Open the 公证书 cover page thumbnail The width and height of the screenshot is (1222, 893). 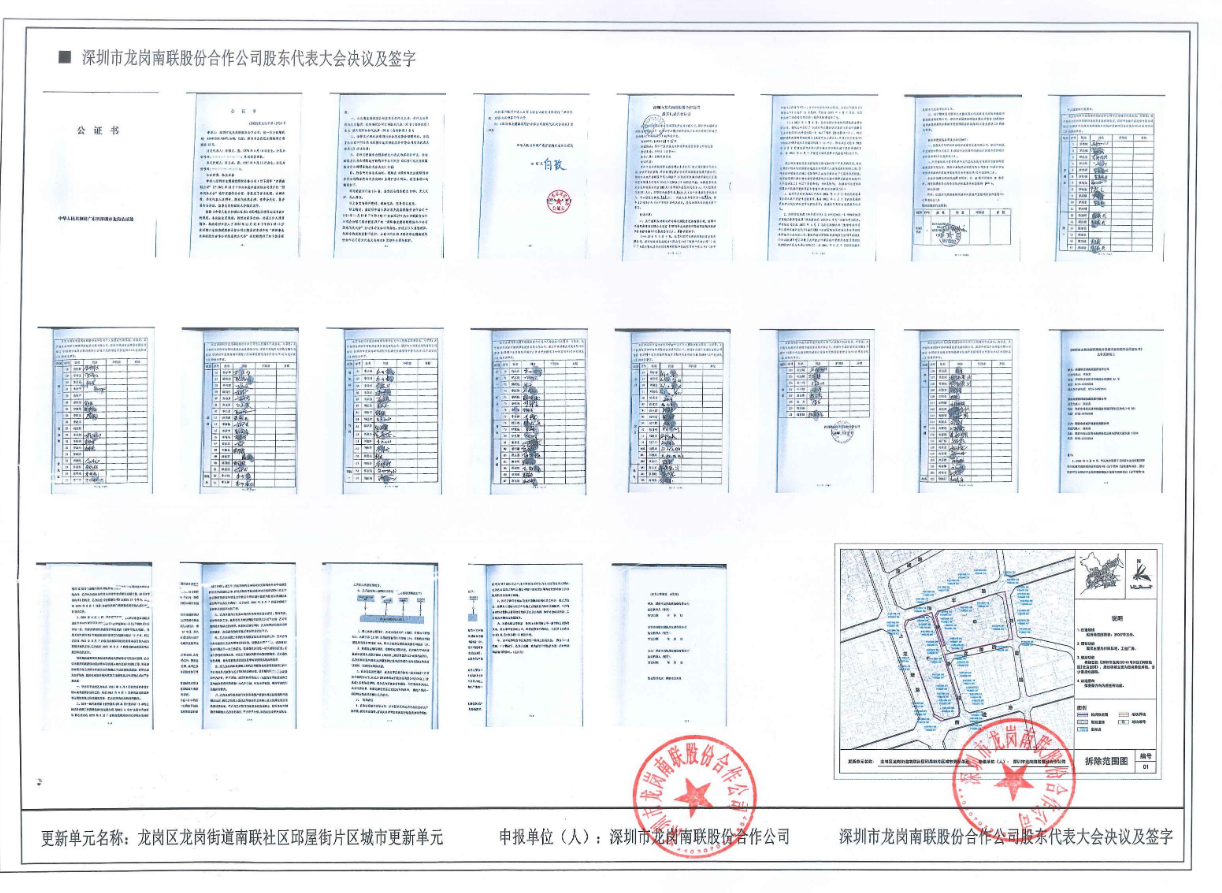point(98,177)
